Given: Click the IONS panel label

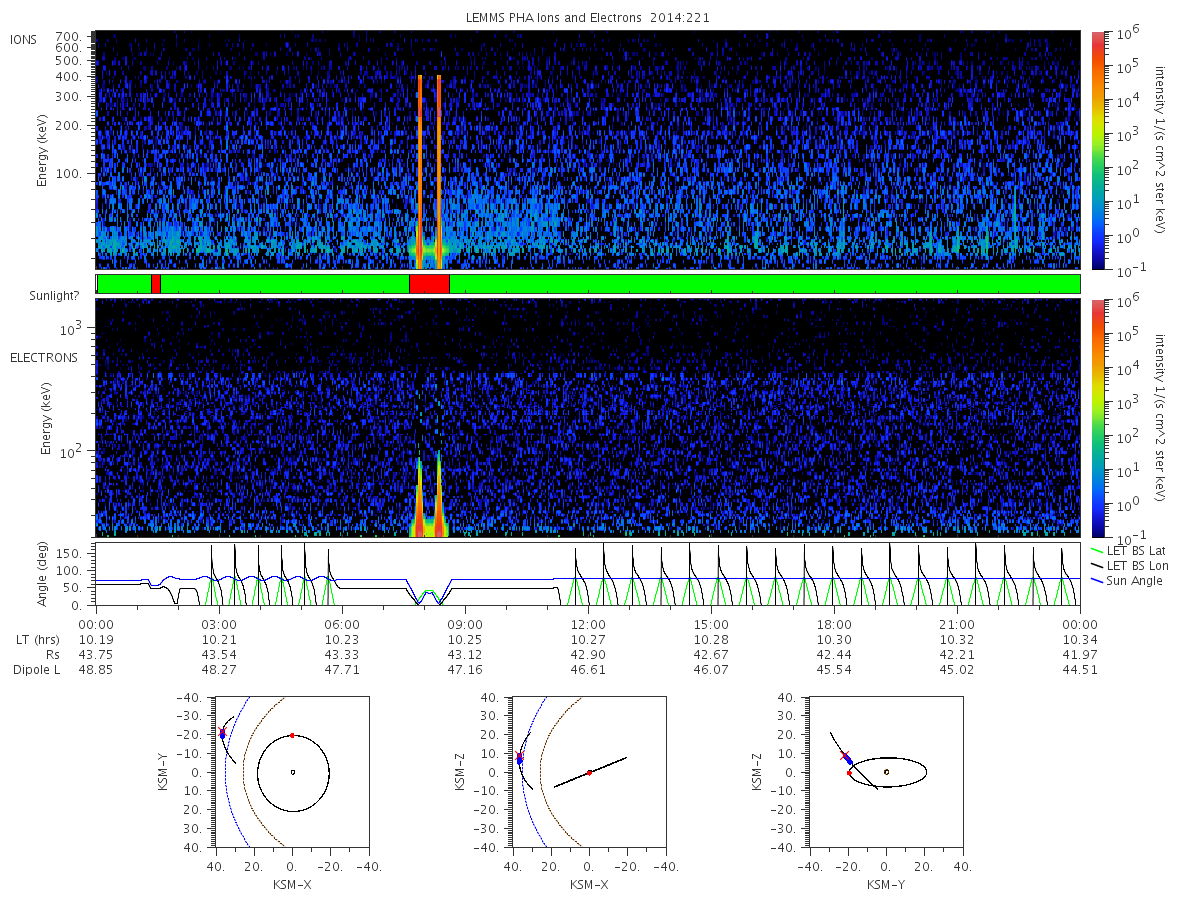Looking at the screenshot, I should [x=24, y=39].
